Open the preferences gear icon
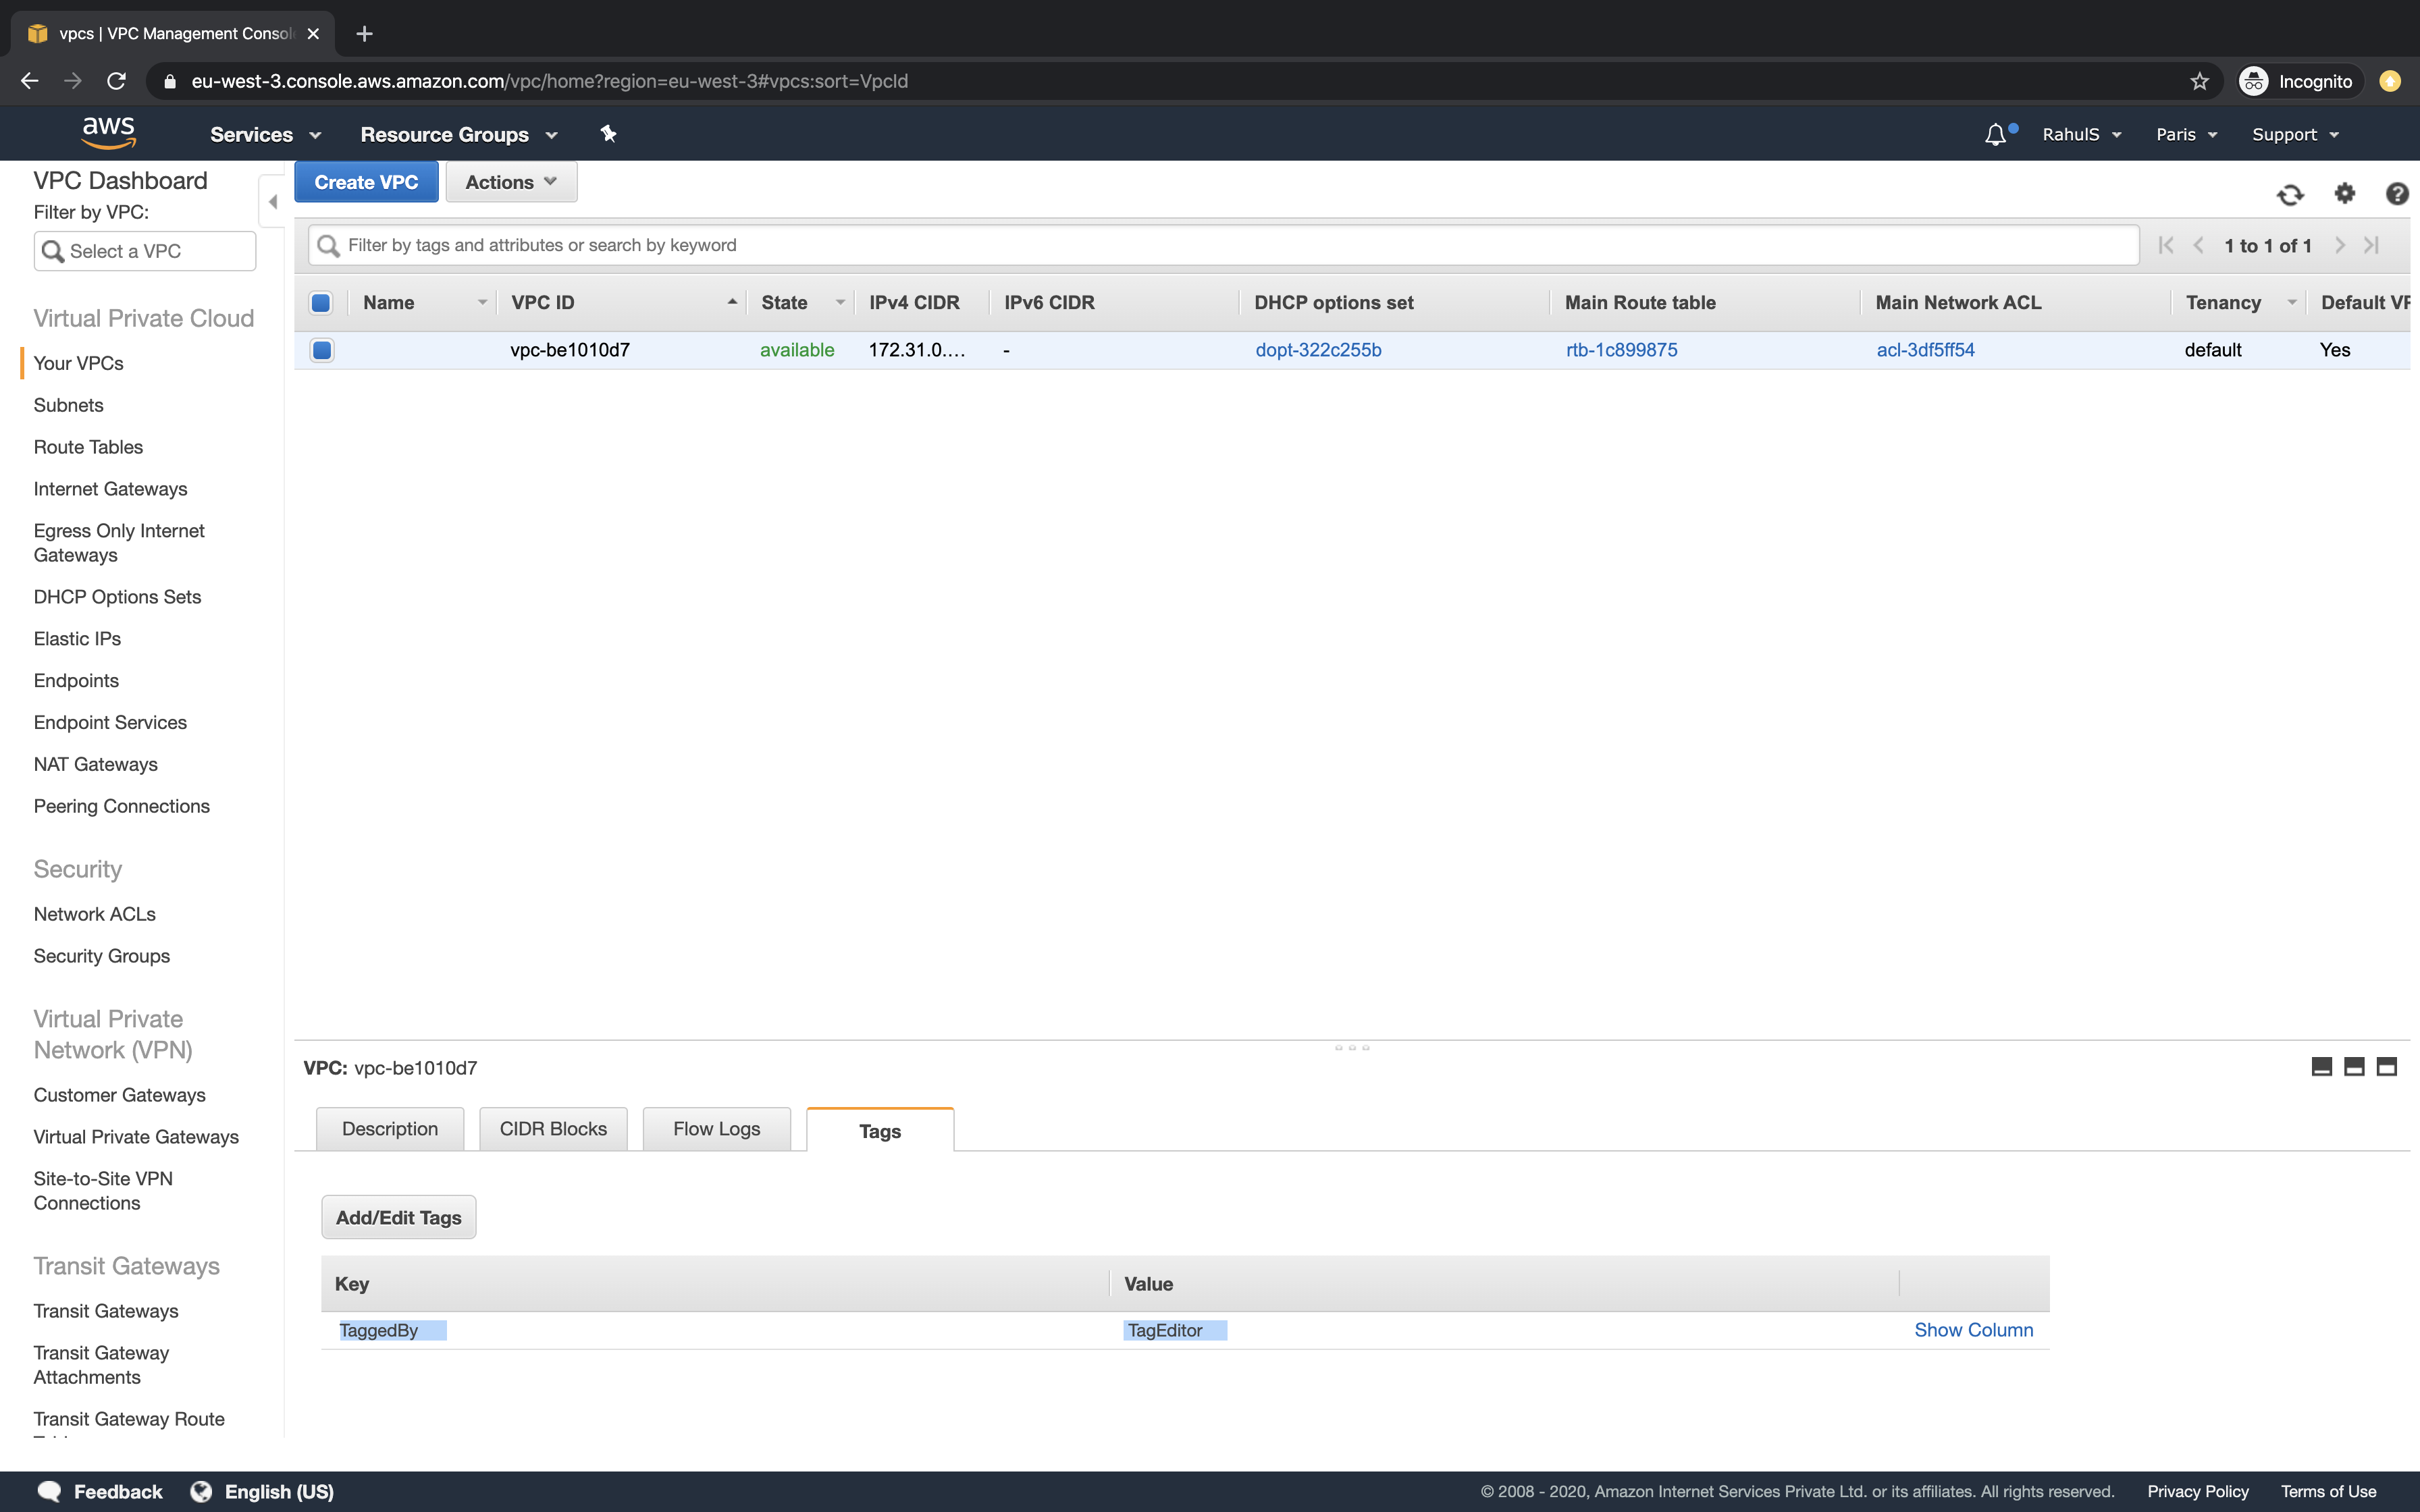This screenshot has height=1512, width=2420. click(x=2345, y=194)
